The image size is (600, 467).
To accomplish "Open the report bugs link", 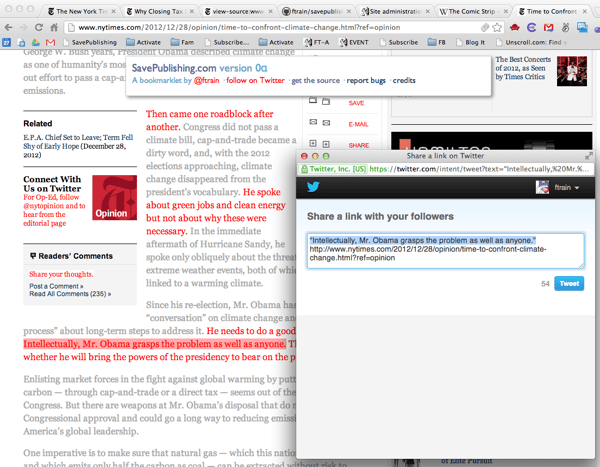I will pyautogui.click(x=365, y=78).
